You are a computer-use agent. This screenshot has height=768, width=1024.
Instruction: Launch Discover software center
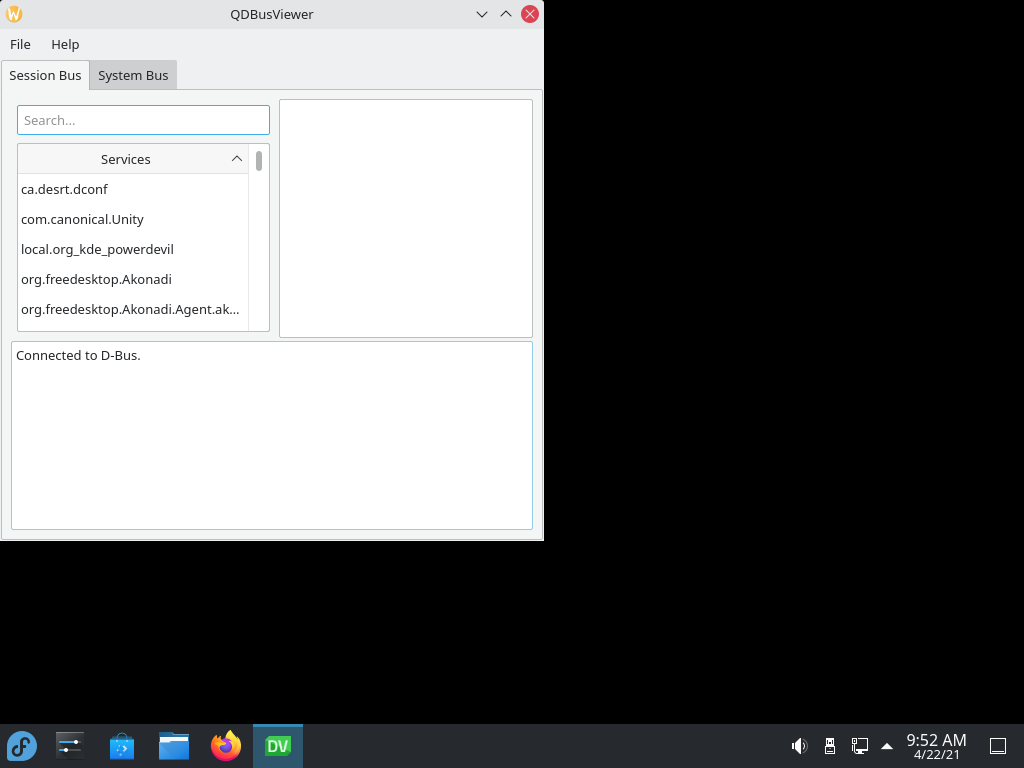click(121, 746)
